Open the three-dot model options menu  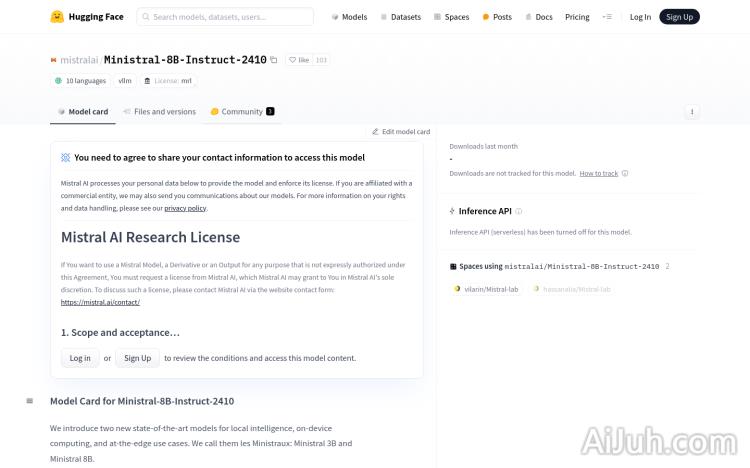(x=691, y=112)
